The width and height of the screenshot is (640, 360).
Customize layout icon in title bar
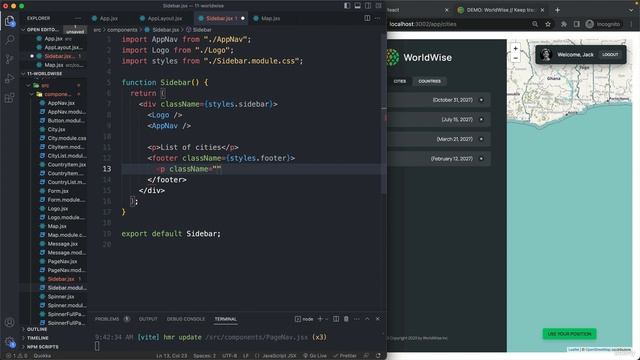coord(379,6)
